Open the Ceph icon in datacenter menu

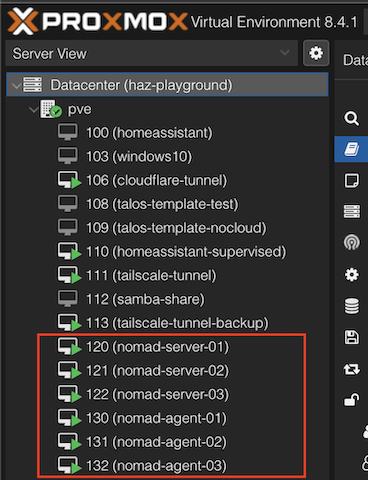[x=351, y=242]
